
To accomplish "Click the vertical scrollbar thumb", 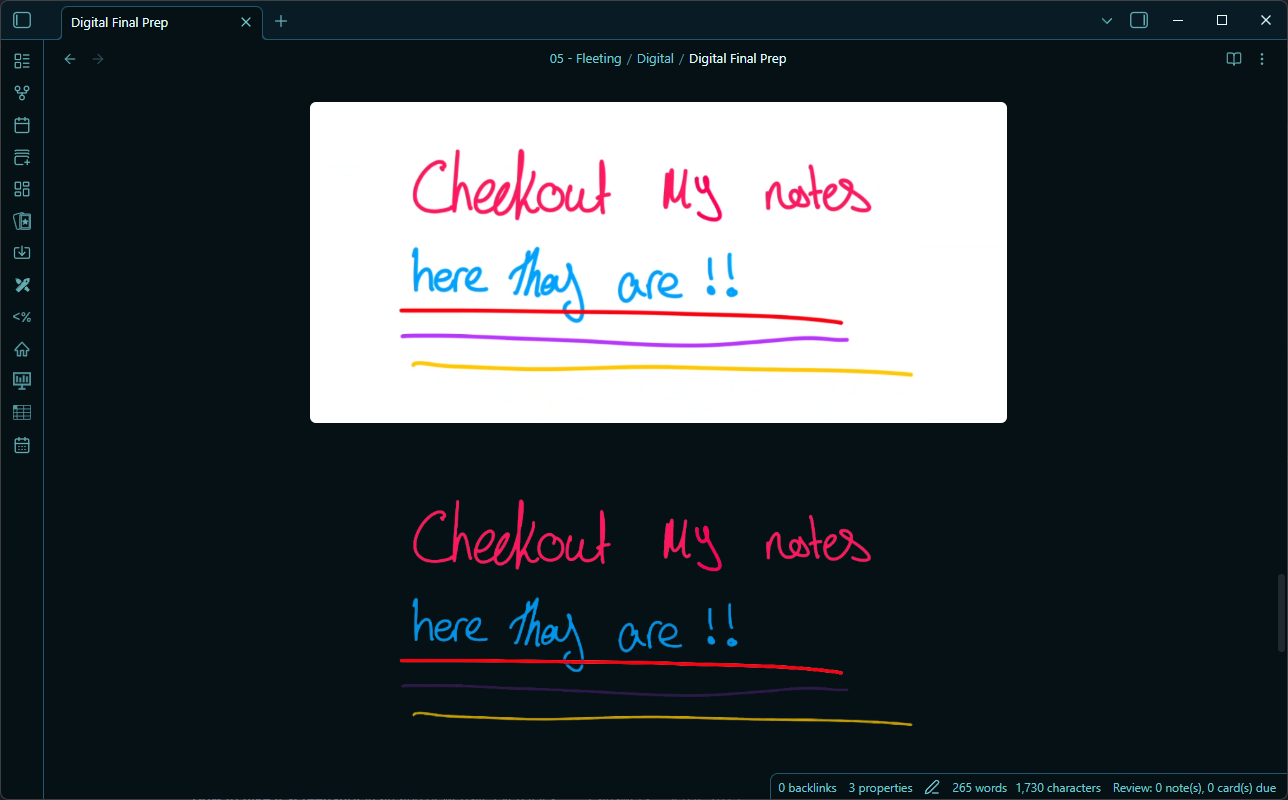I will 1282,613.
